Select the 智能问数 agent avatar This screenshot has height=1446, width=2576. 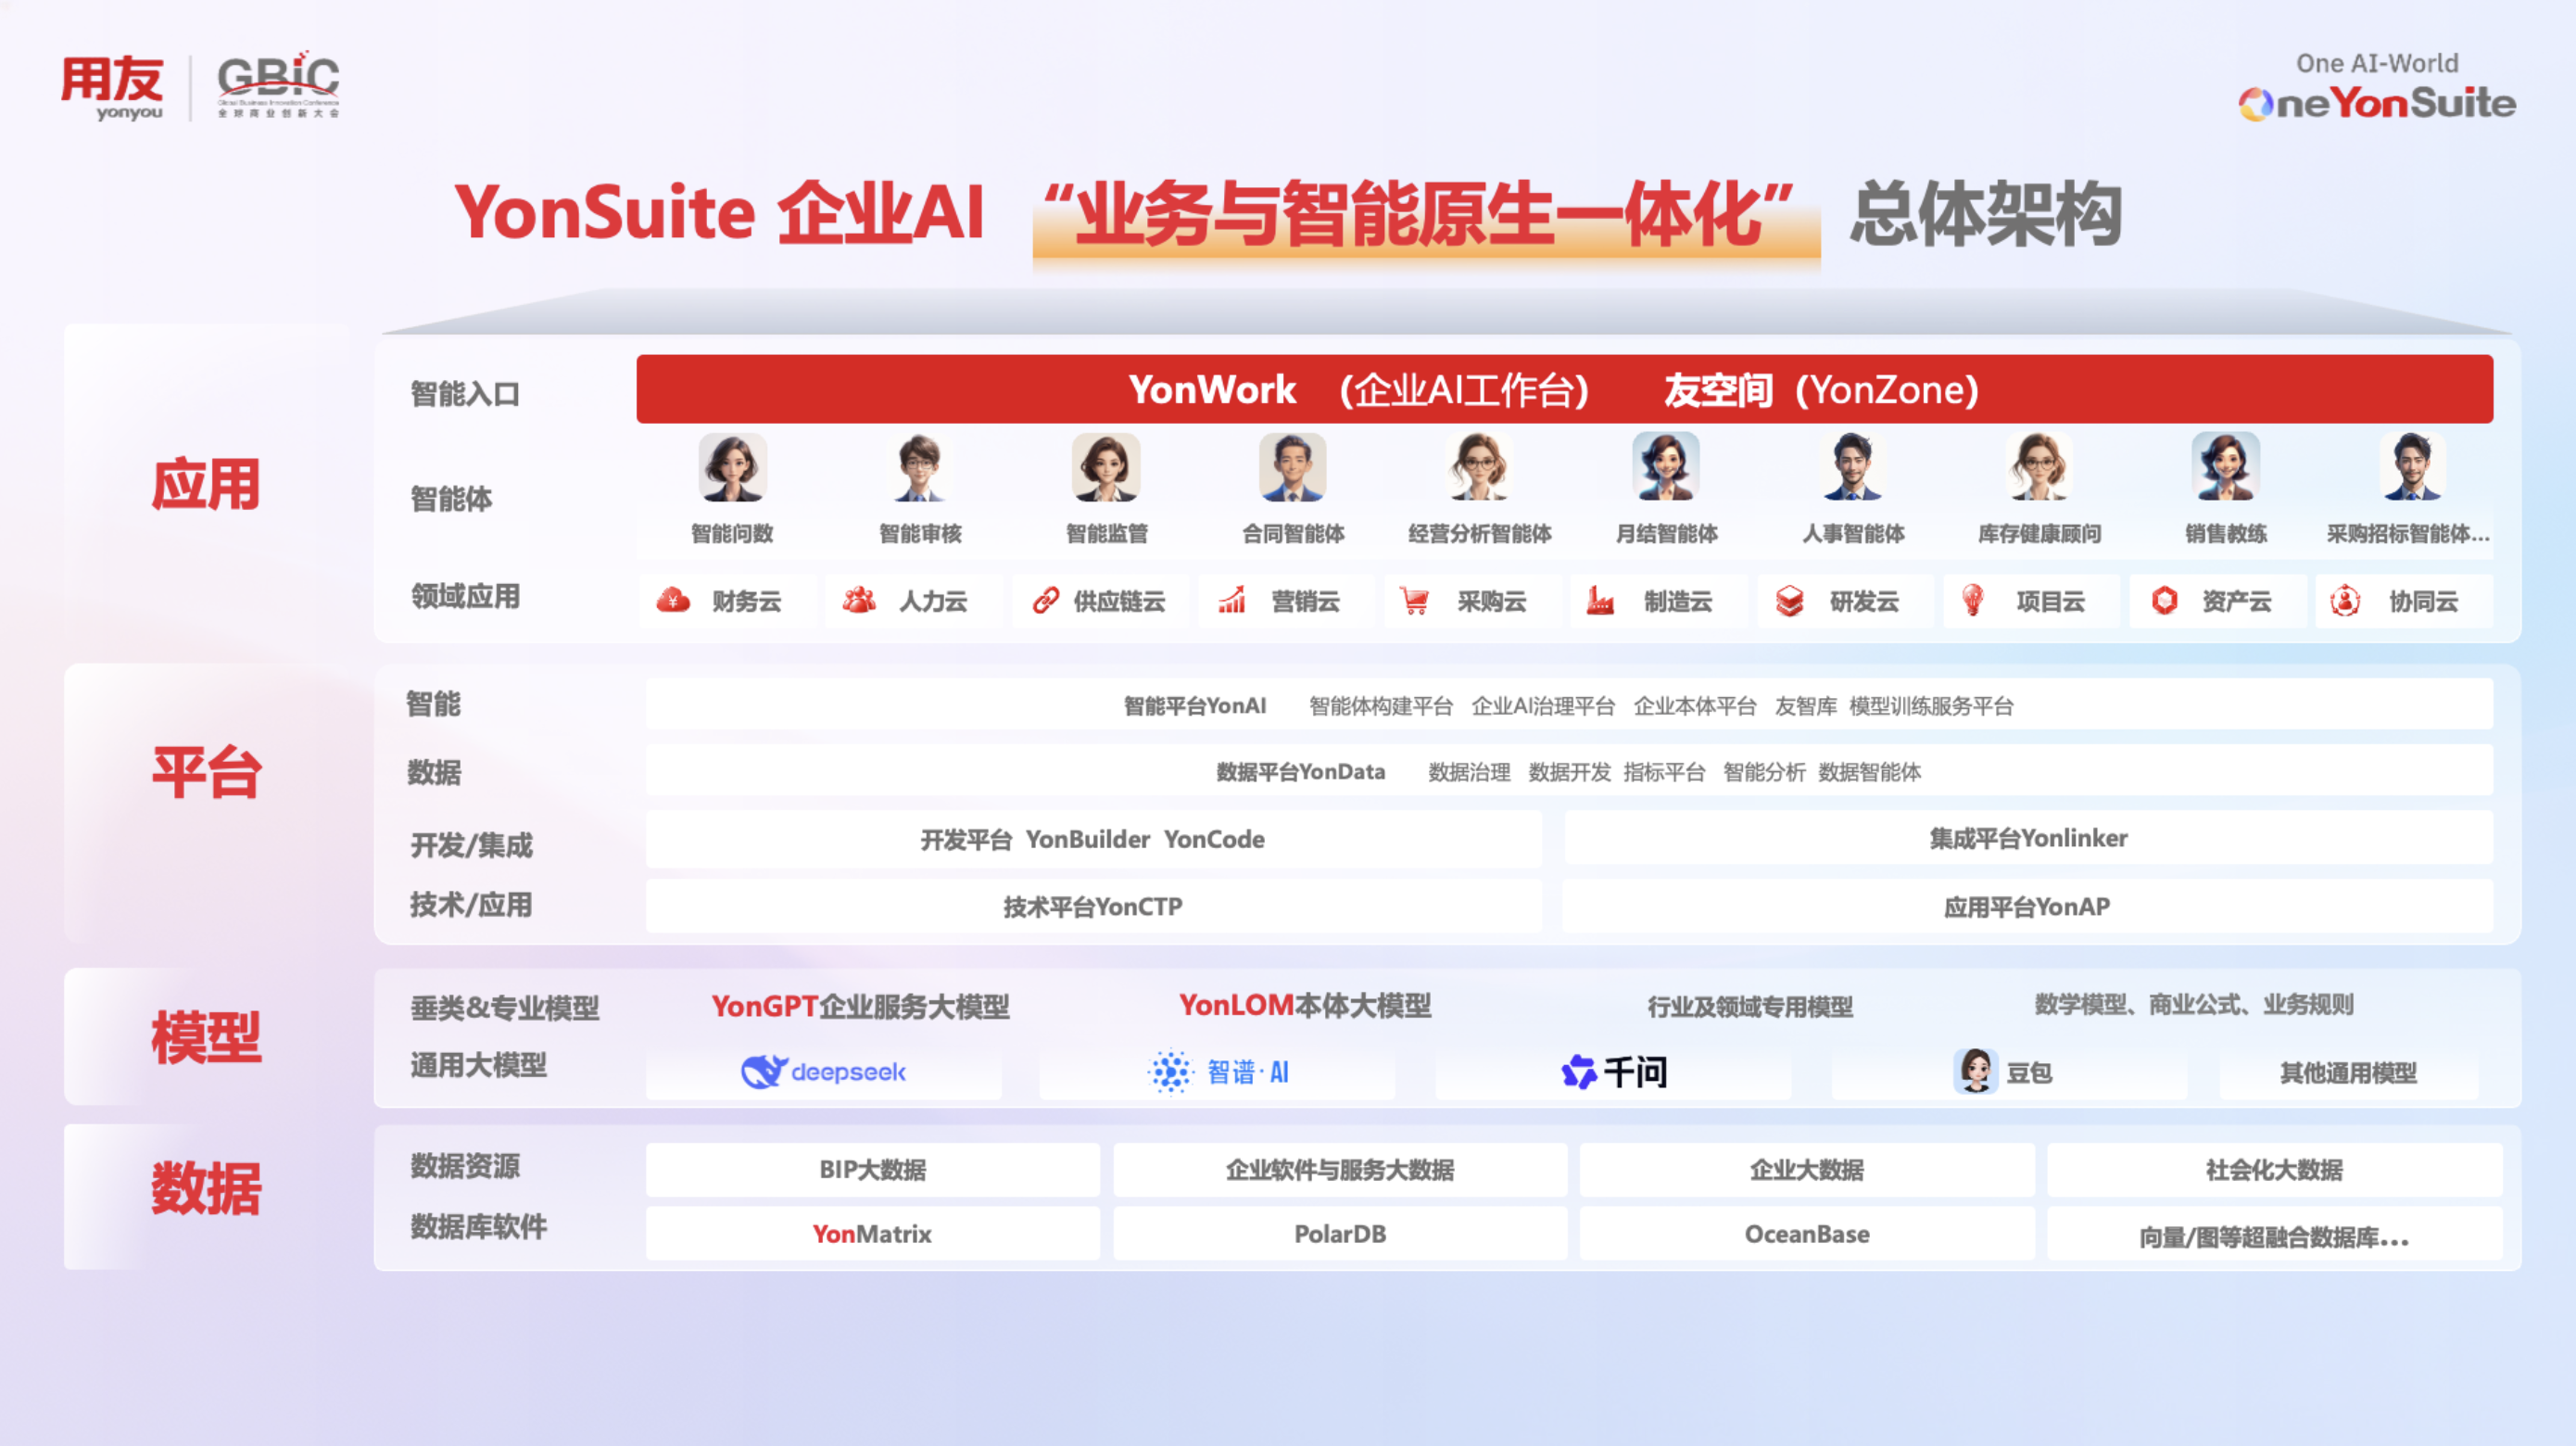pyautogui.click(x=732, y=467)
